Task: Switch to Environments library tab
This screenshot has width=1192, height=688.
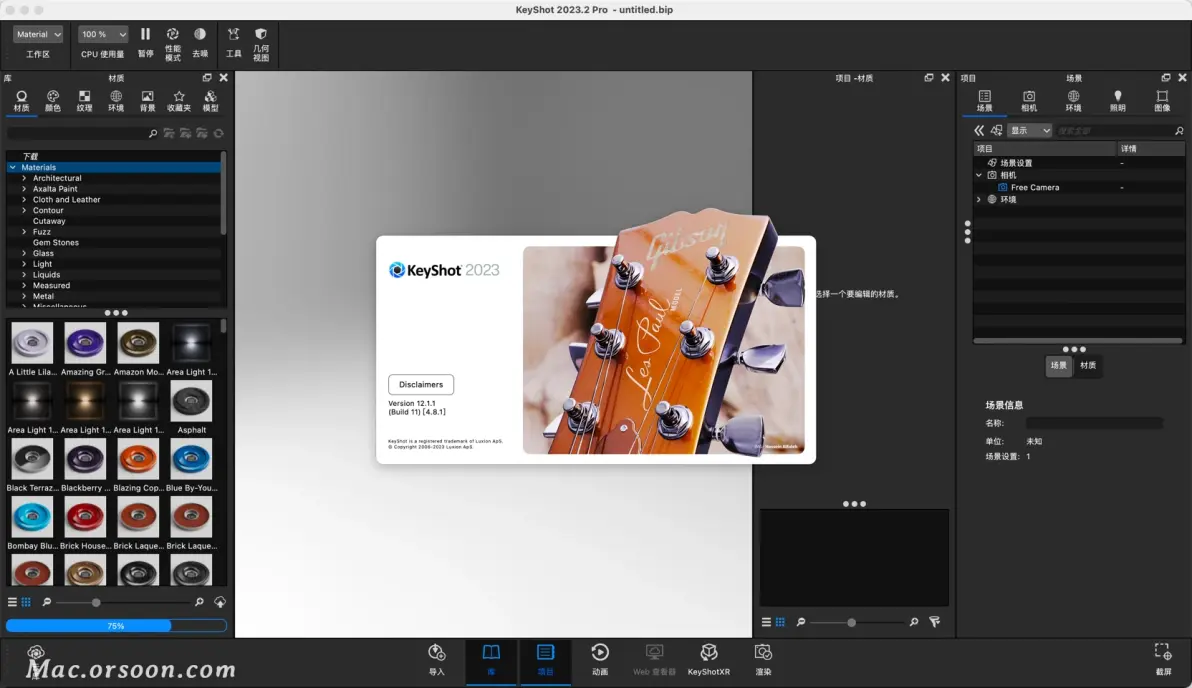Action: coord(116,101)
